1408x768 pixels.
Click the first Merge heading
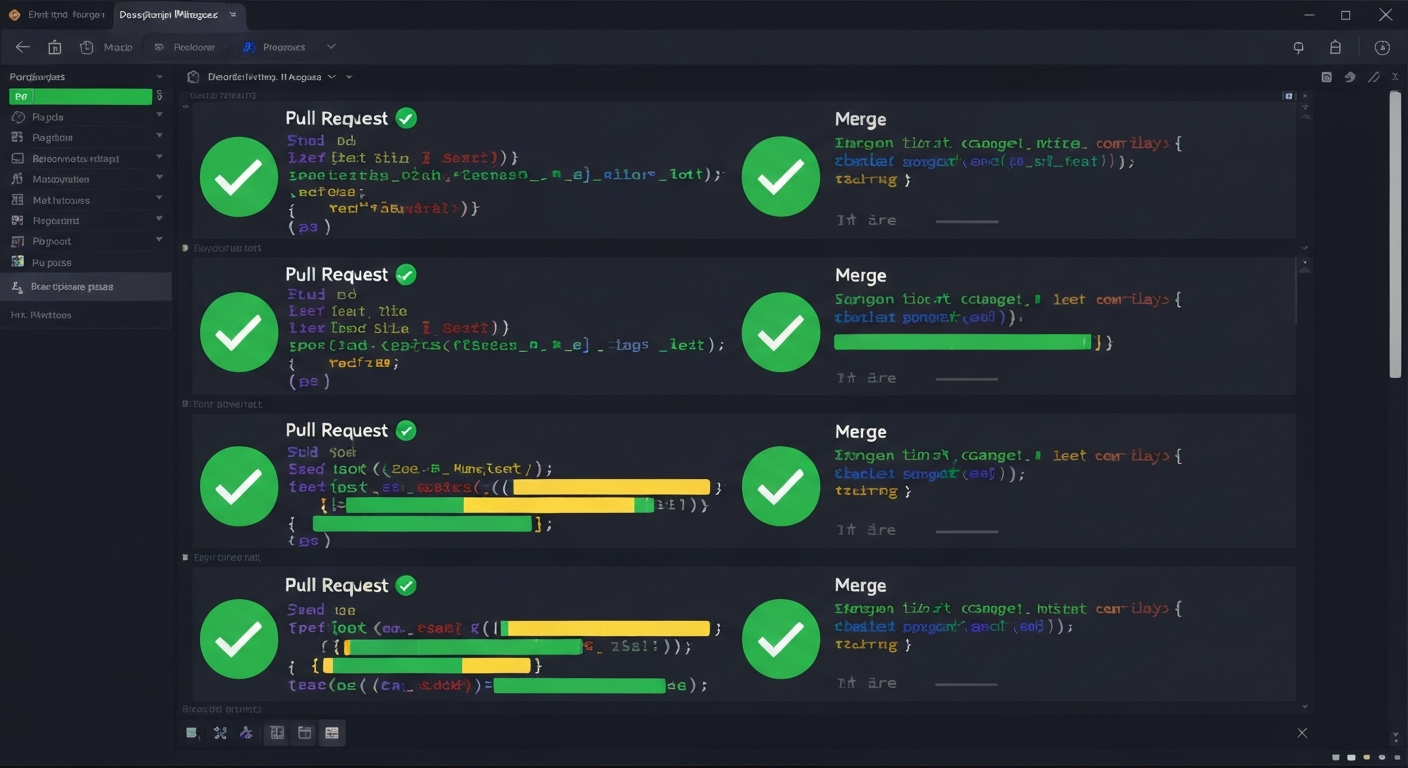pos(860,119)
